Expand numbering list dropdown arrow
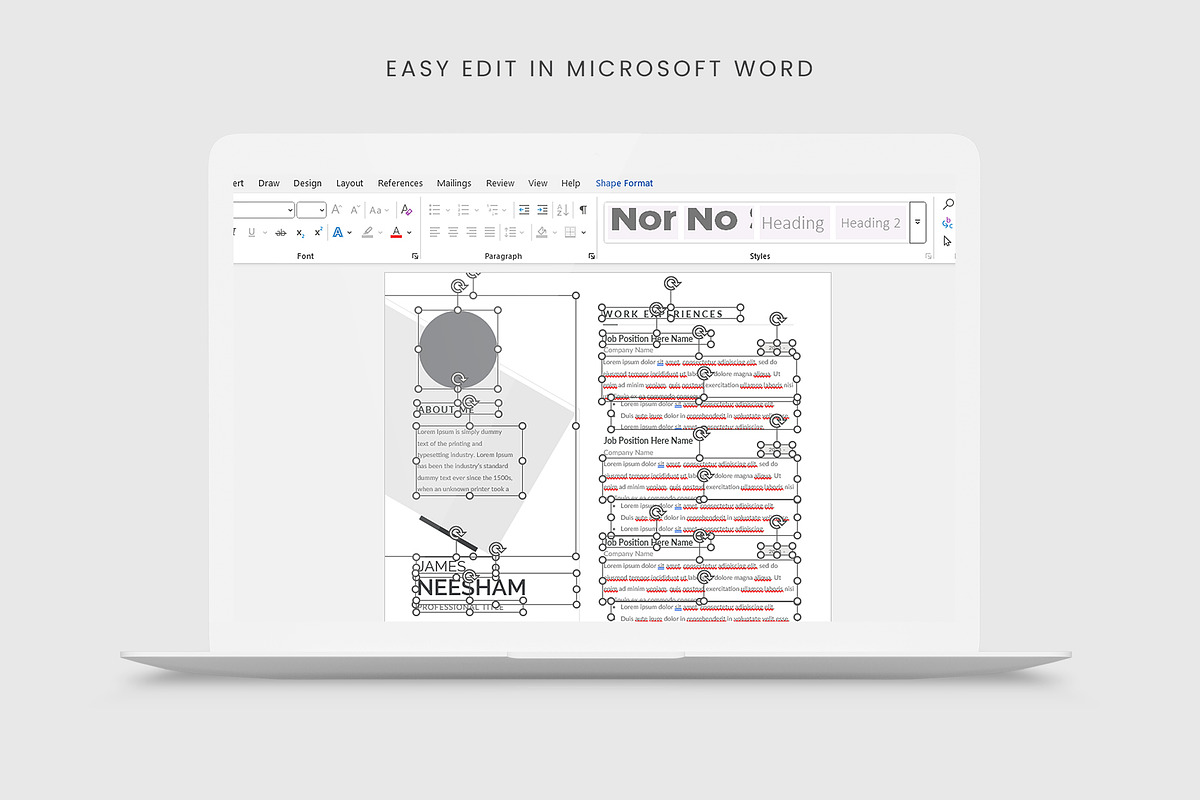This screenshot has width=1200, height=800. pos(476,210)
